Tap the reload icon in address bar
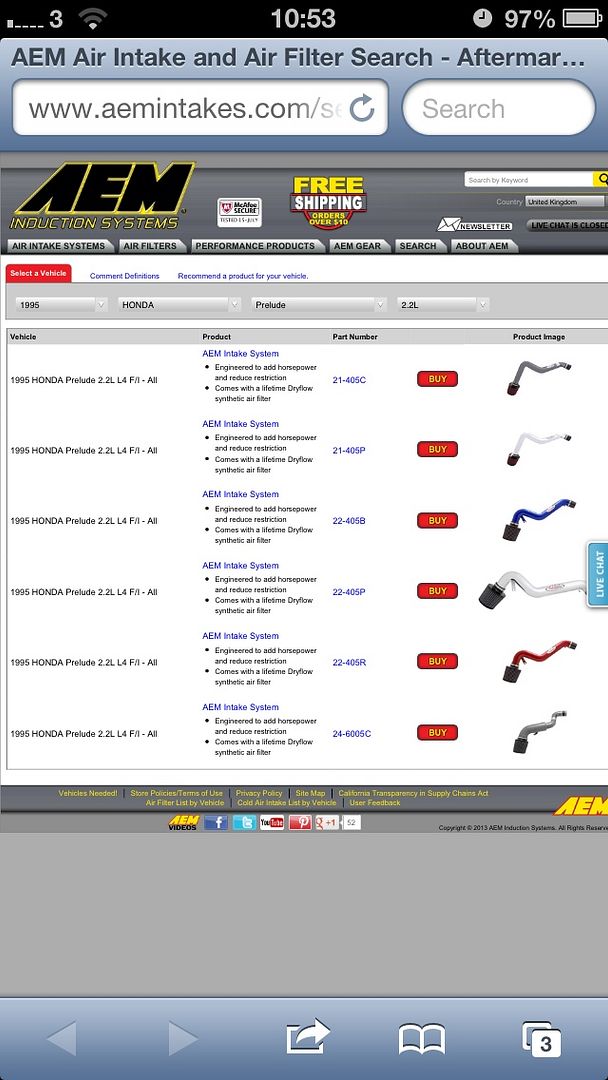Viewport: 608px width, 1080px height. point(362,108)
